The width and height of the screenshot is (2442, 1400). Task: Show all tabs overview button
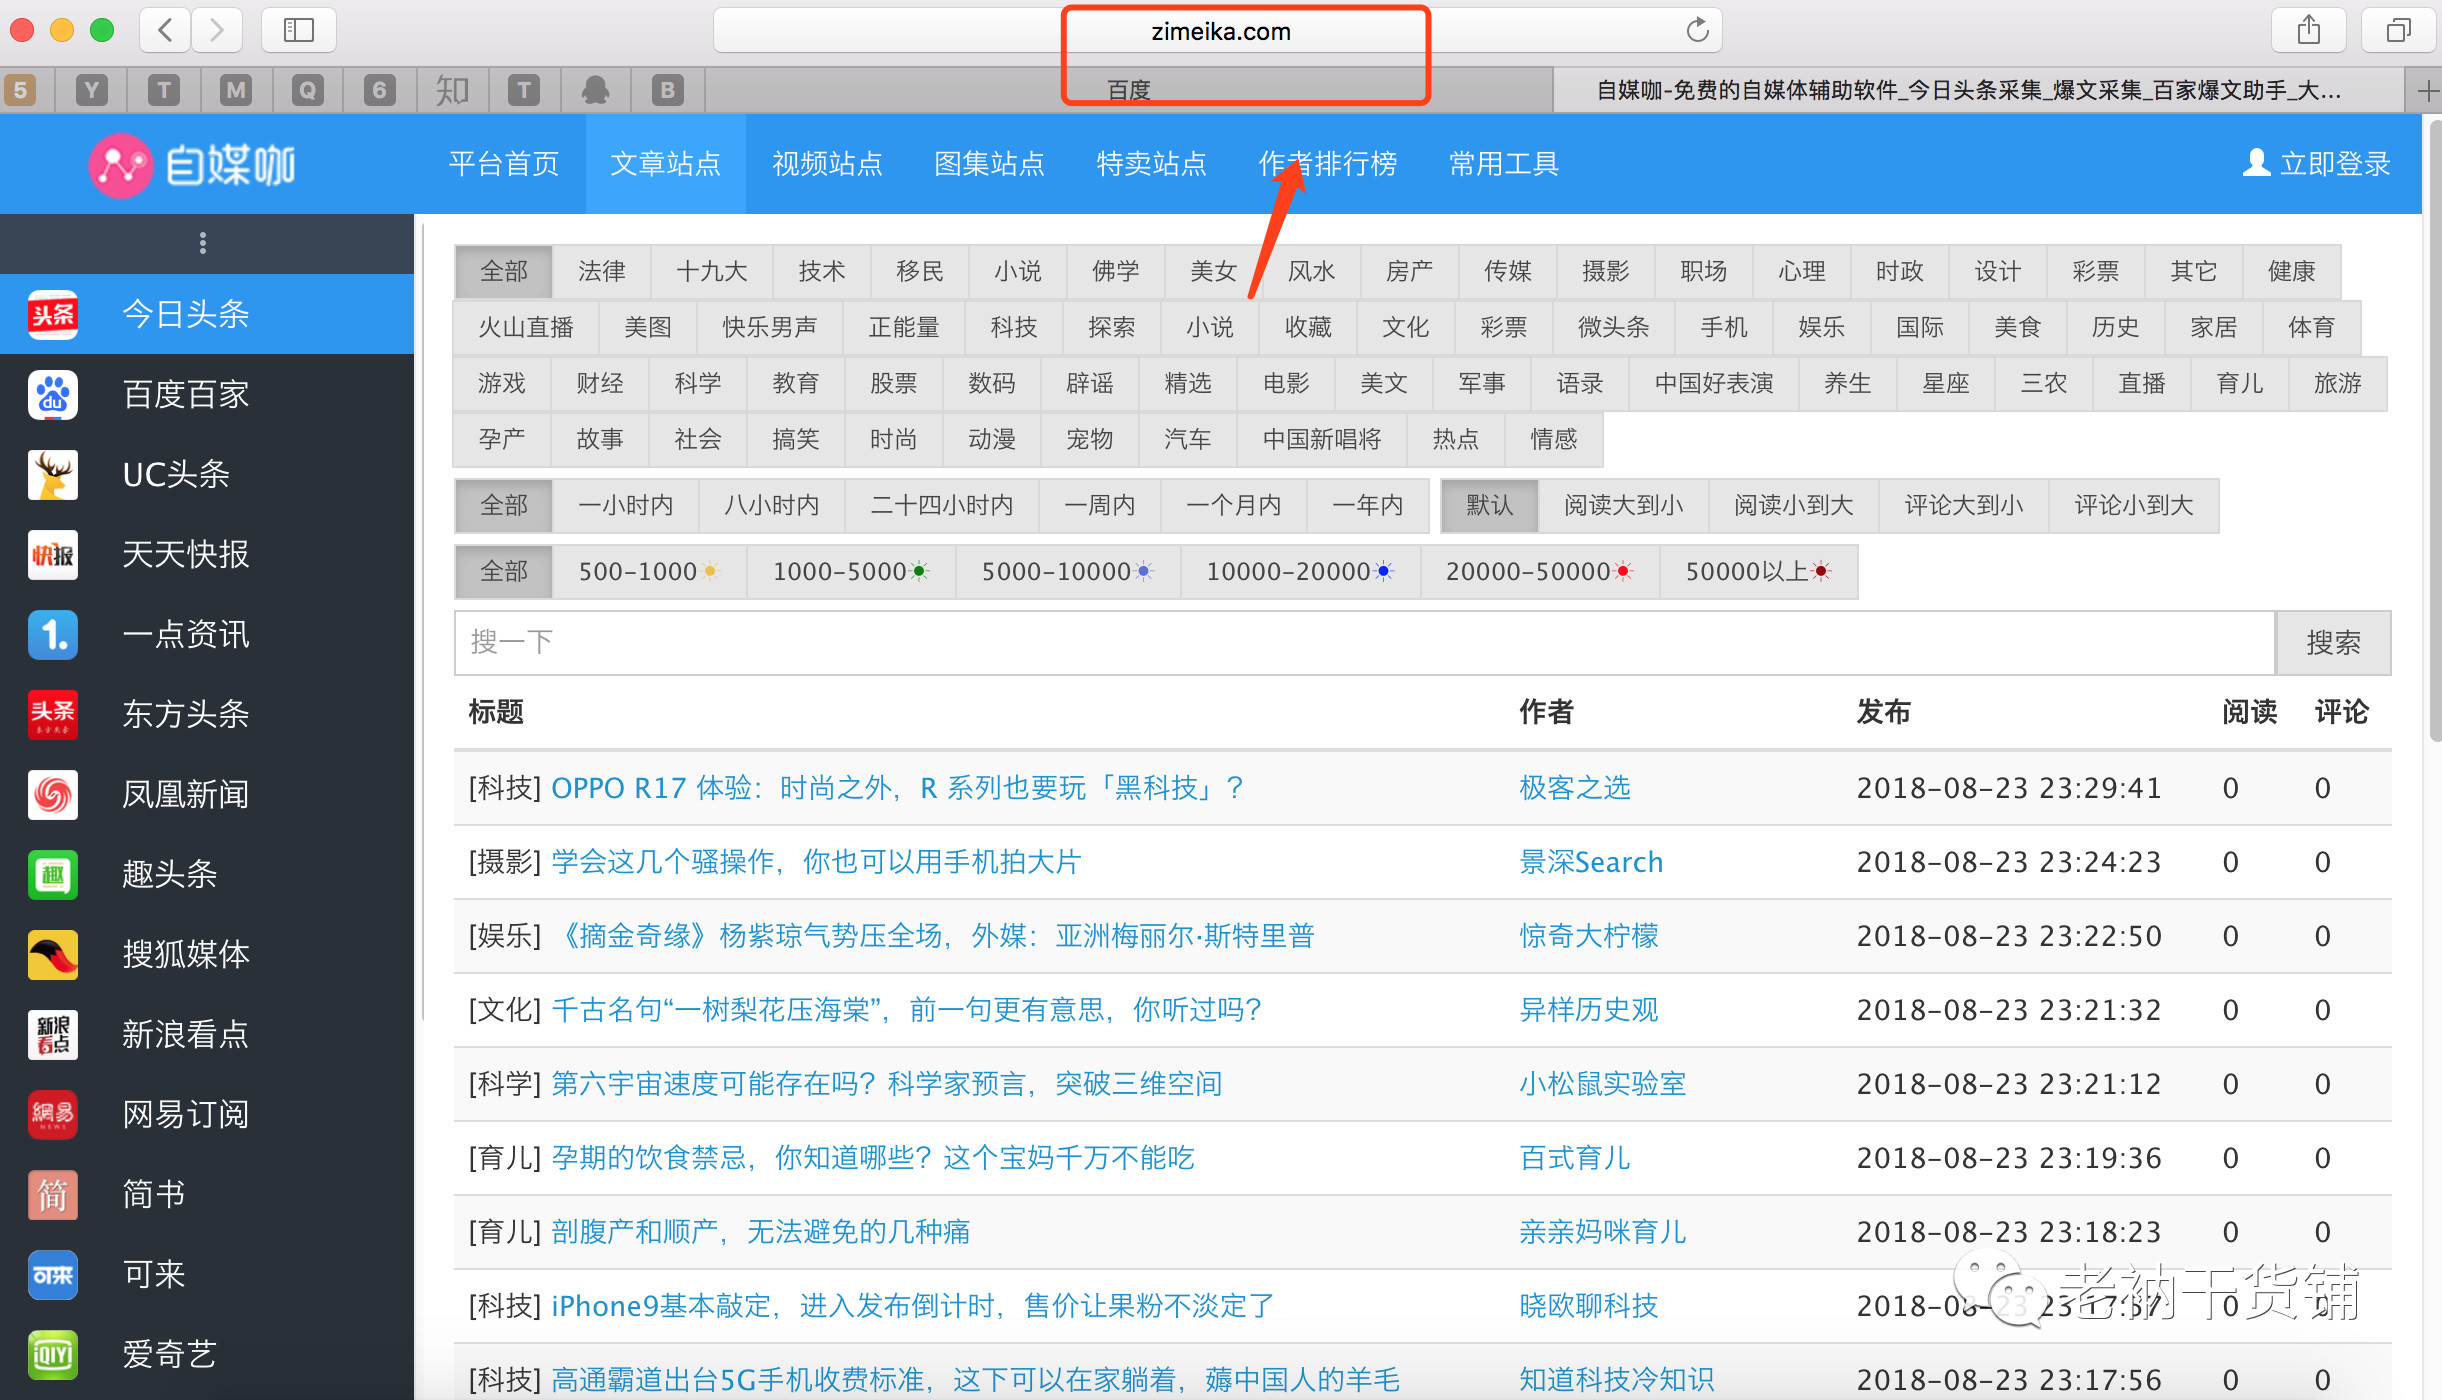tap(2398, 30)
